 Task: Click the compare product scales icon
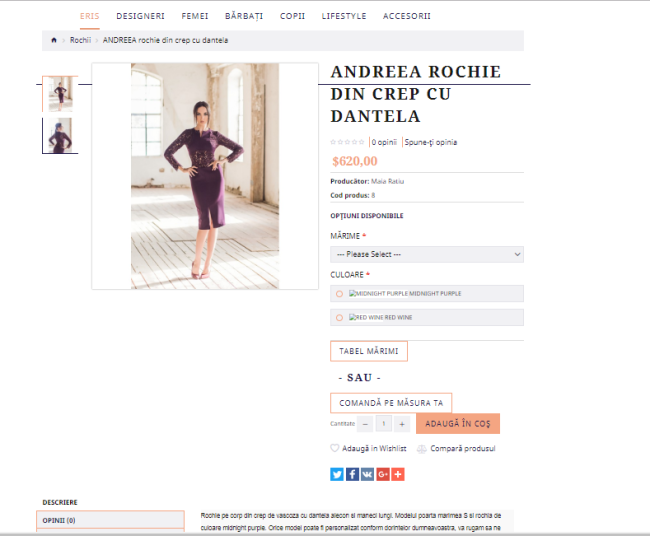coord(421,449)
